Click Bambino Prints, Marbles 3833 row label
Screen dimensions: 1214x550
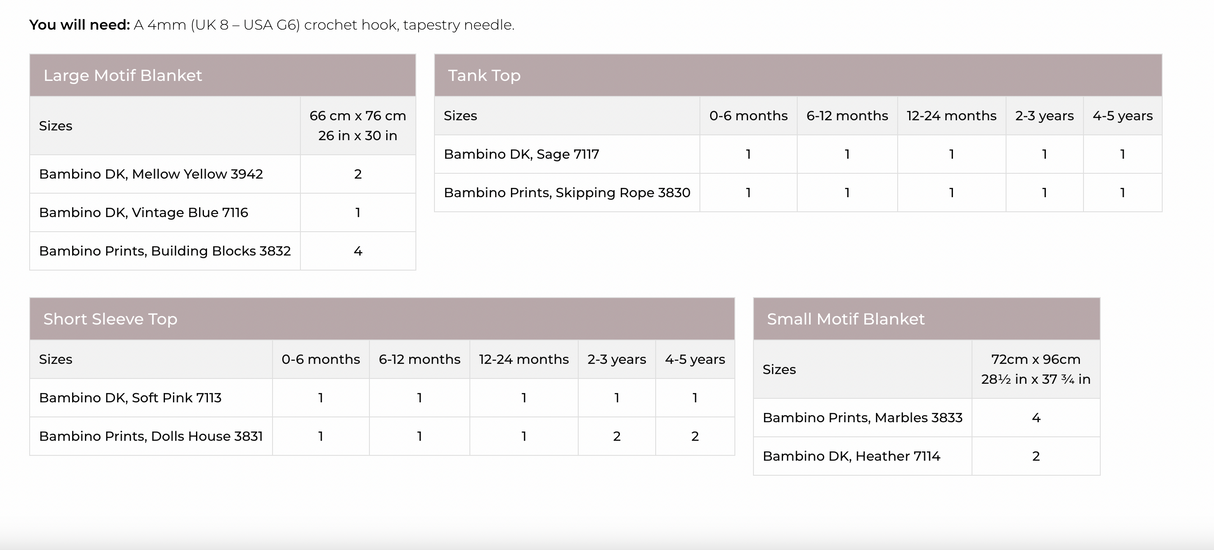pyautogui.click(x=862, y=418)
